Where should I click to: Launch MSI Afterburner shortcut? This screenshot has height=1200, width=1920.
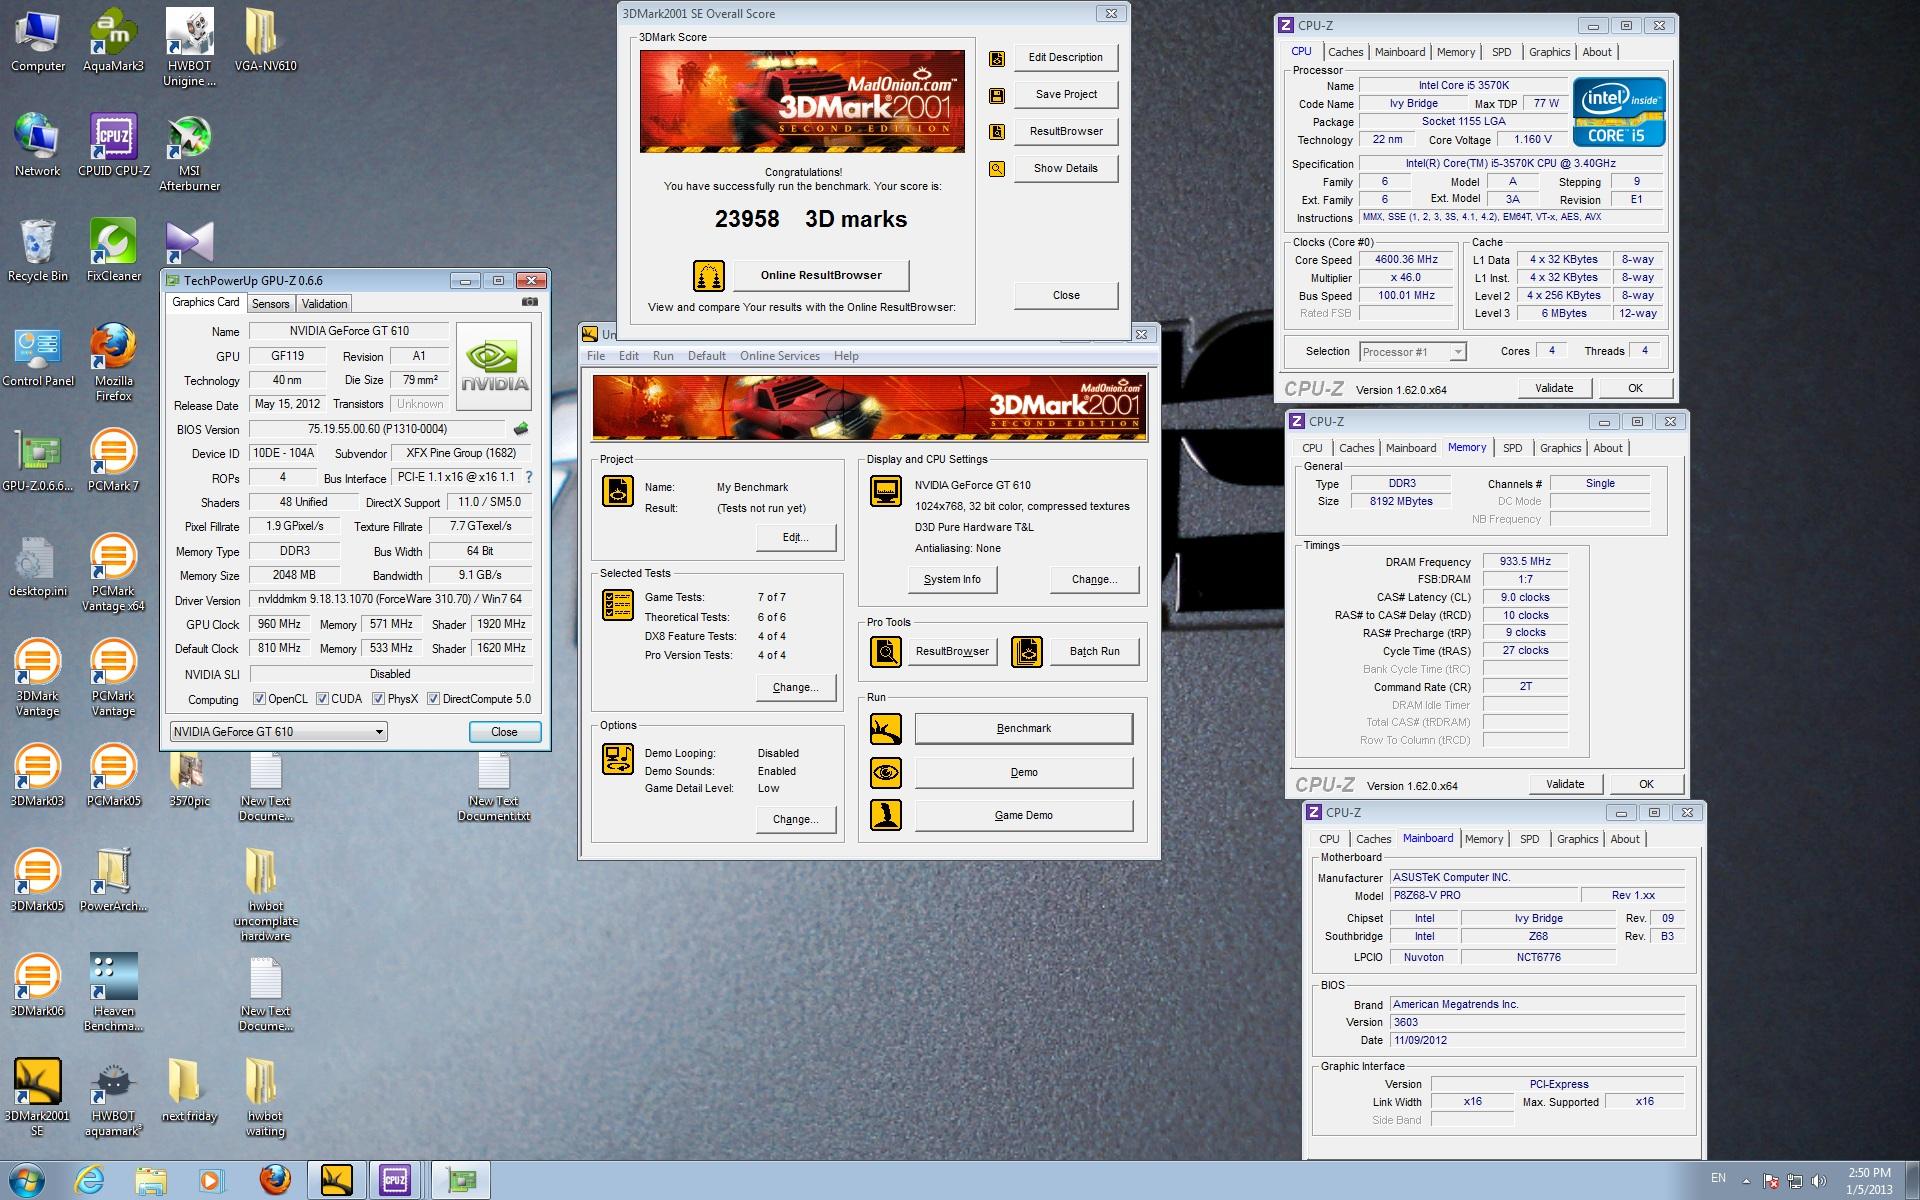189,152
